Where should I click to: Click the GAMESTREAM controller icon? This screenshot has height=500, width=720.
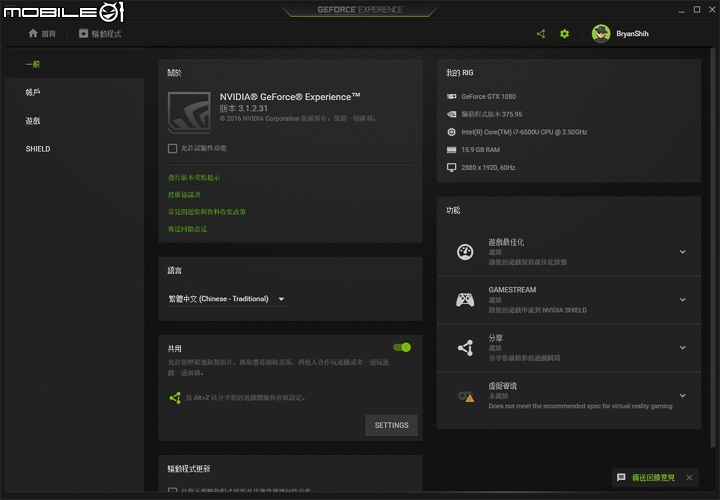pyautogui.click(x=465, y=300)
